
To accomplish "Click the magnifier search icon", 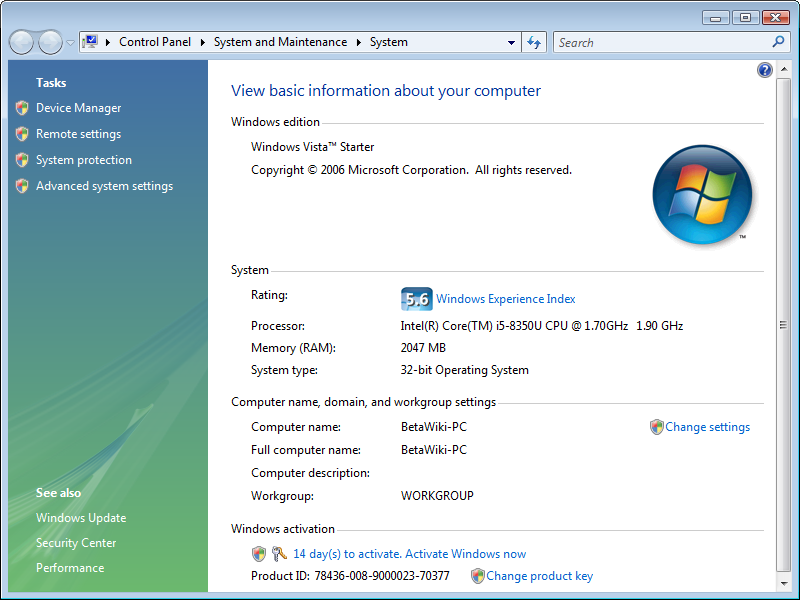I will tap(778, 42).
